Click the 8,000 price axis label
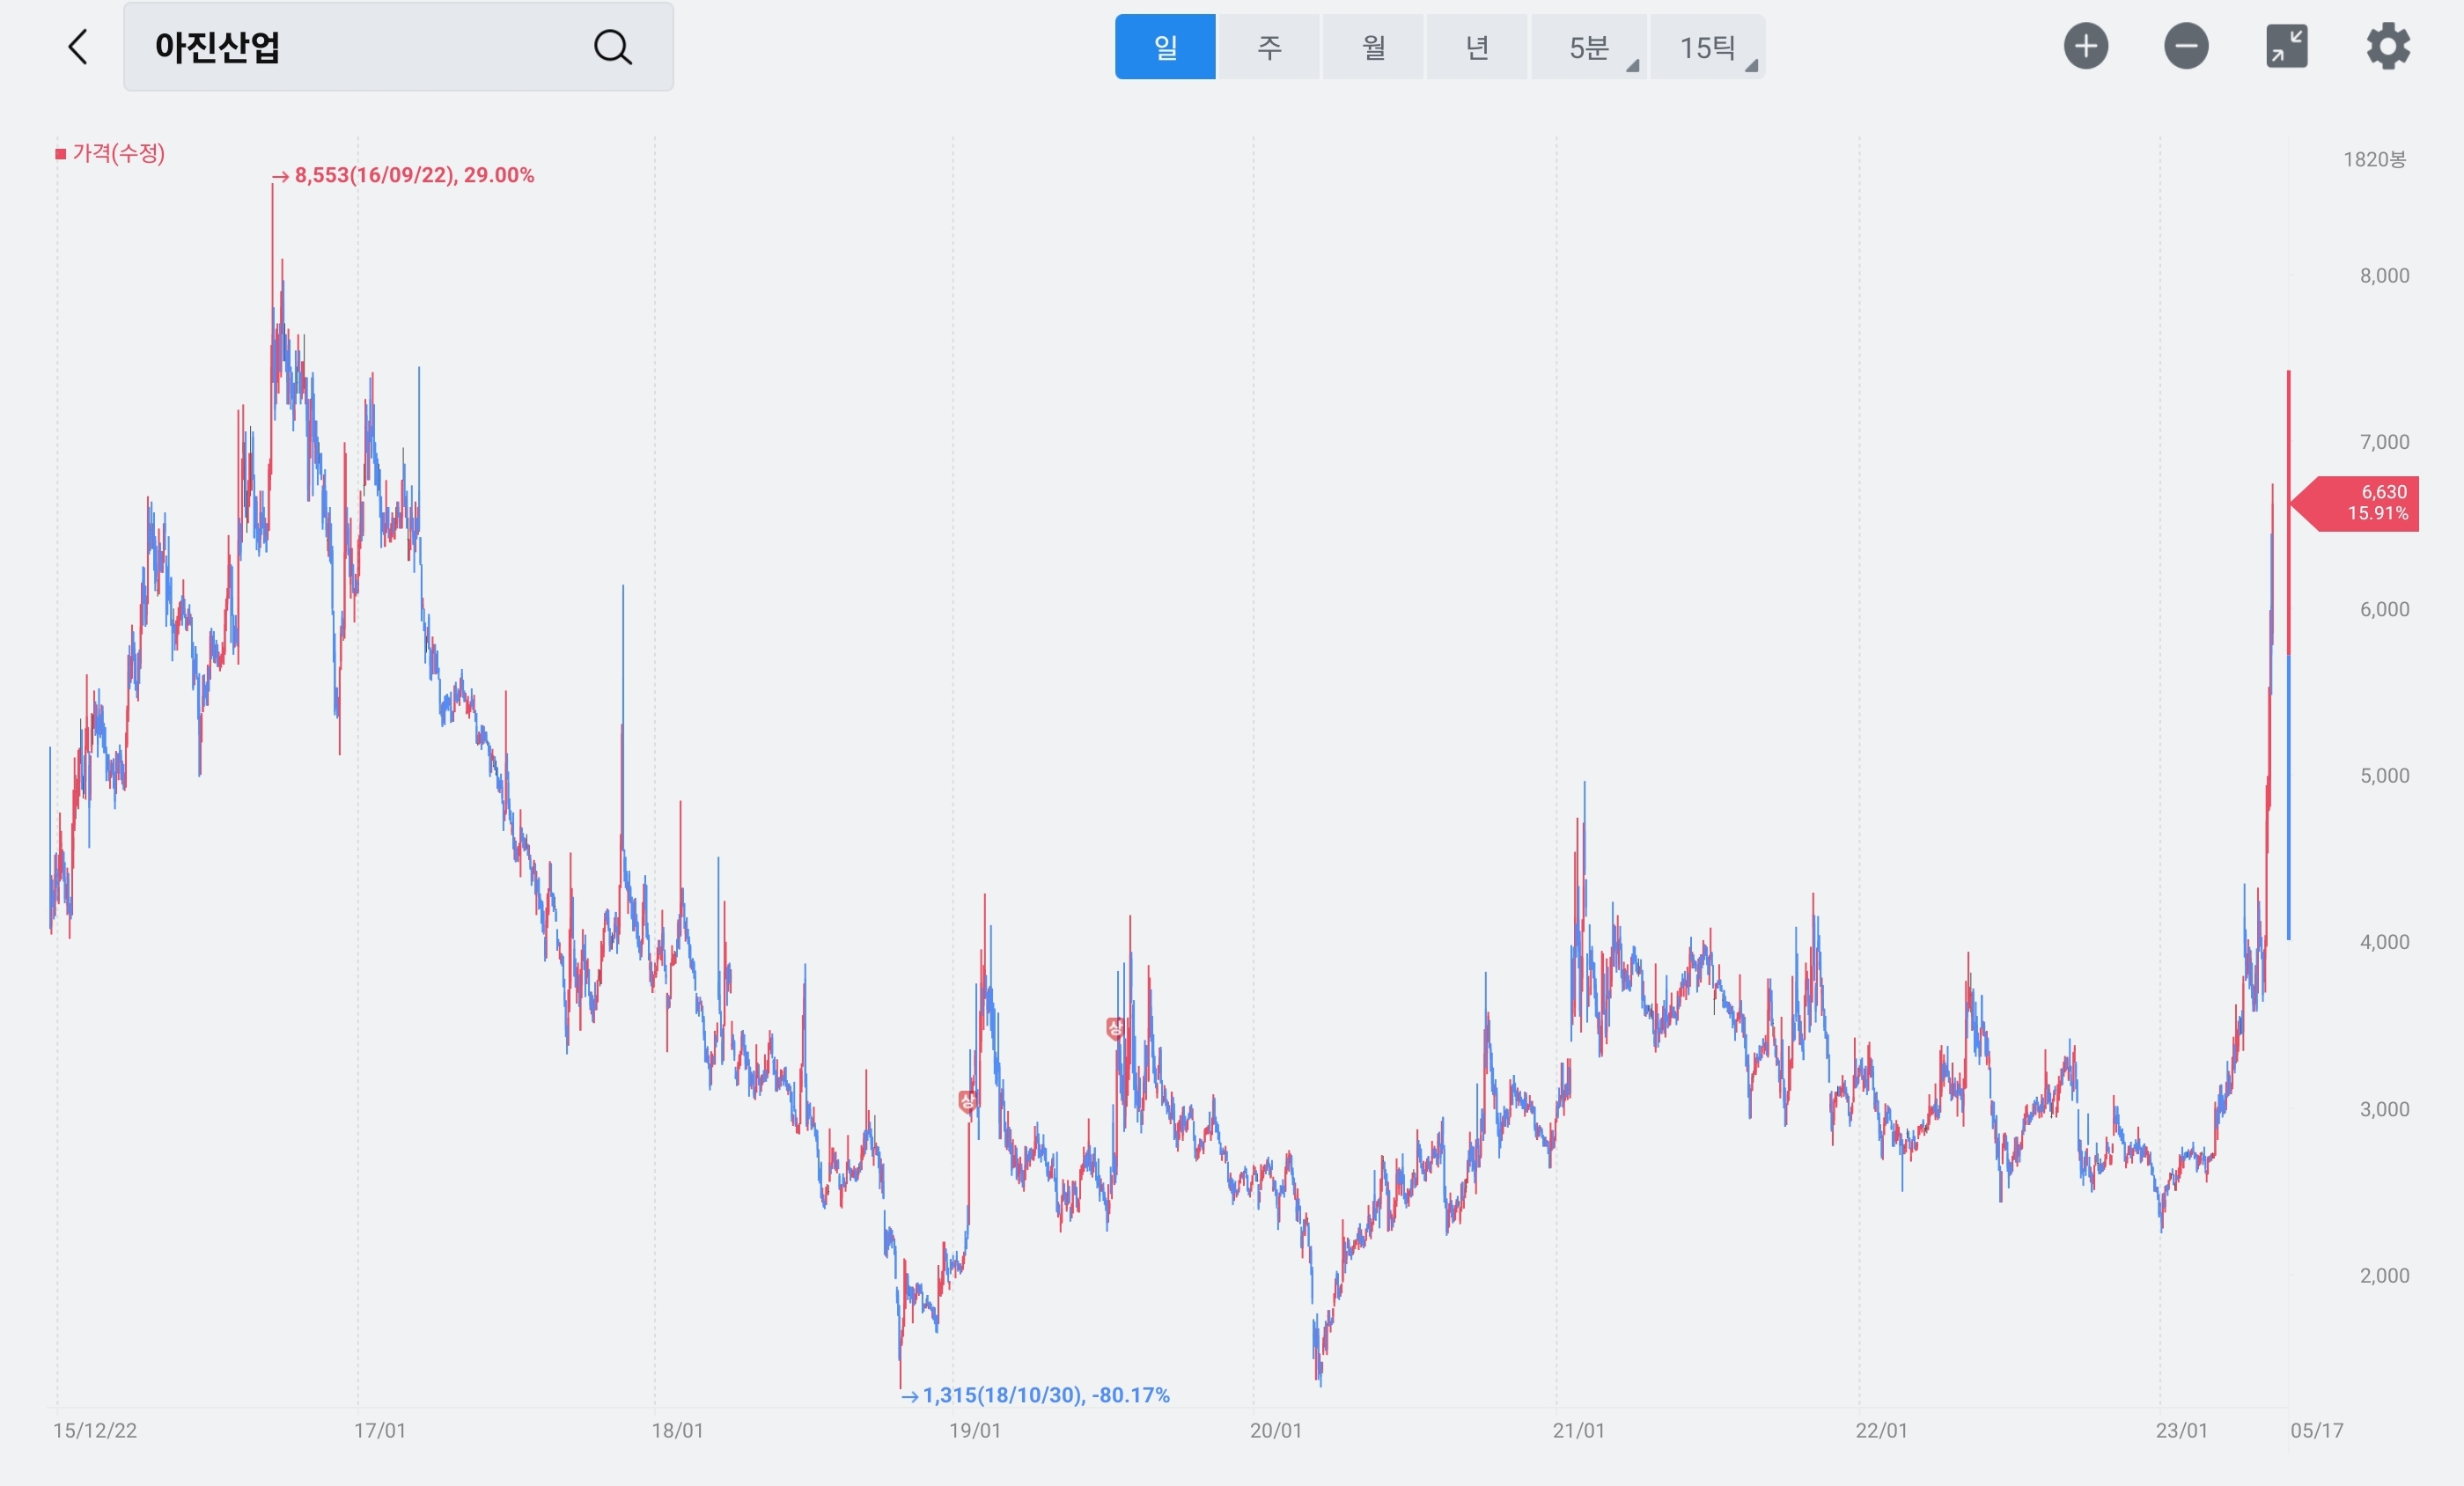This screenshot has height=1486, width=2464. pos(2384,275)
